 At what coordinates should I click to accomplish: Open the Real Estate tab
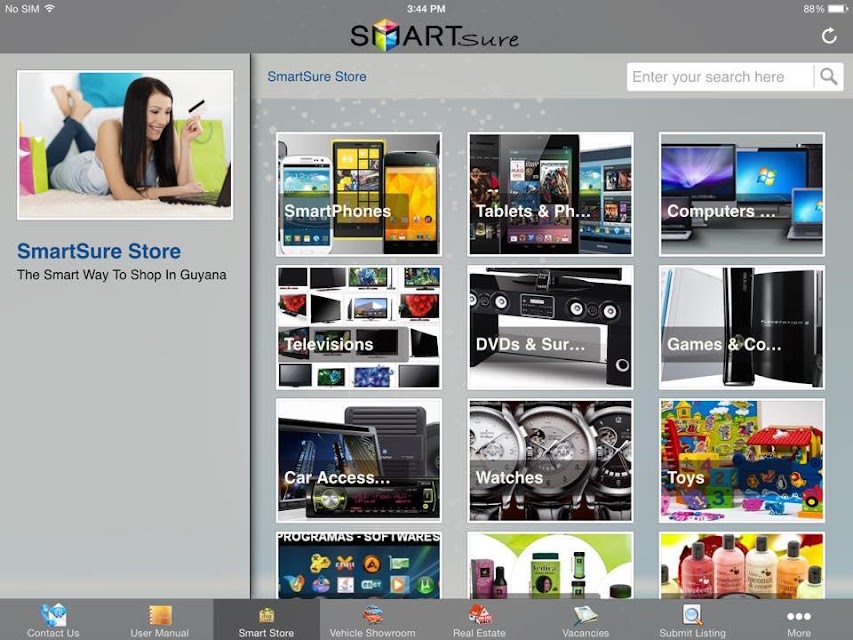[x=479, y=620]
